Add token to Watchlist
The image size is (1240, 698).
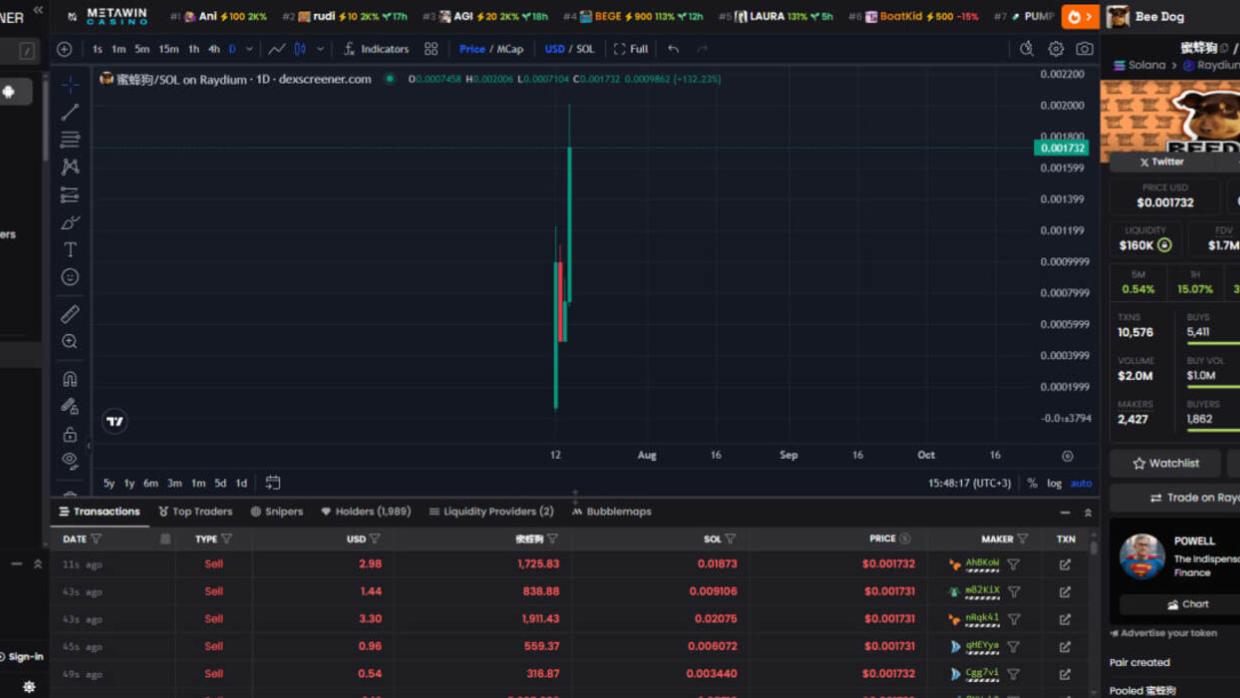pos(1165,463)
